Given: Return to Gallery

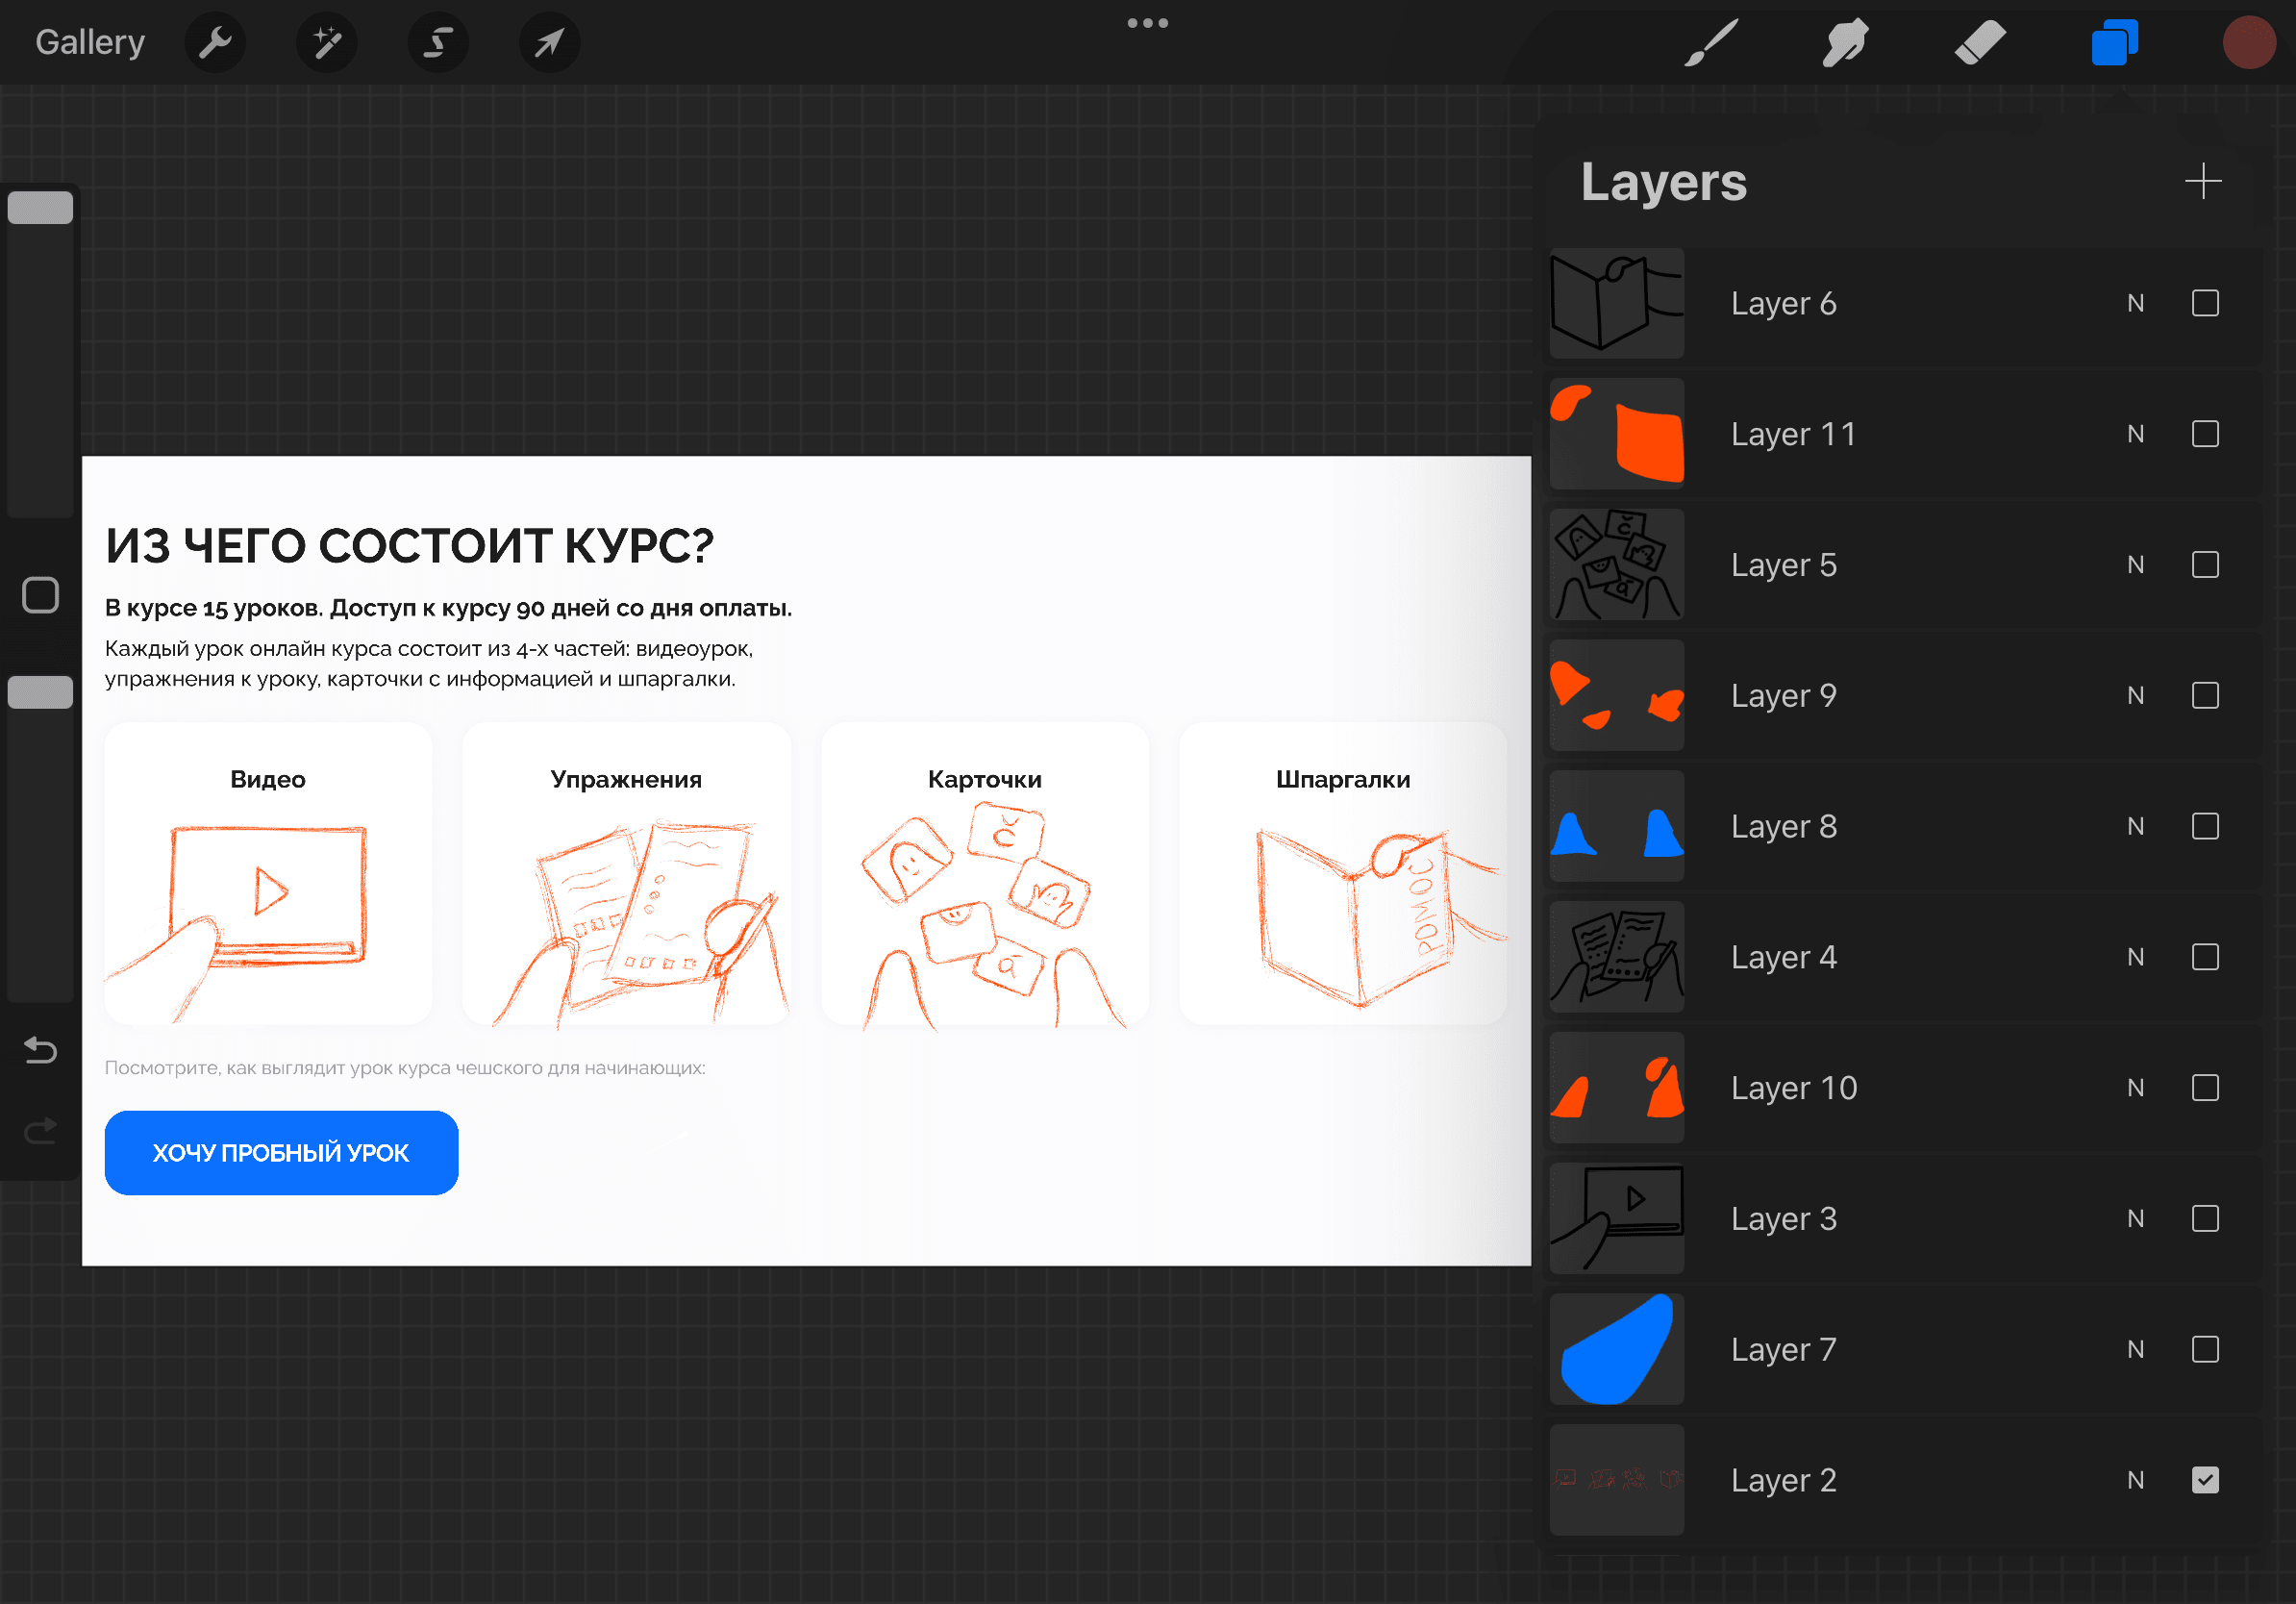Looking at the screenshot, I should tap(90, 42).
